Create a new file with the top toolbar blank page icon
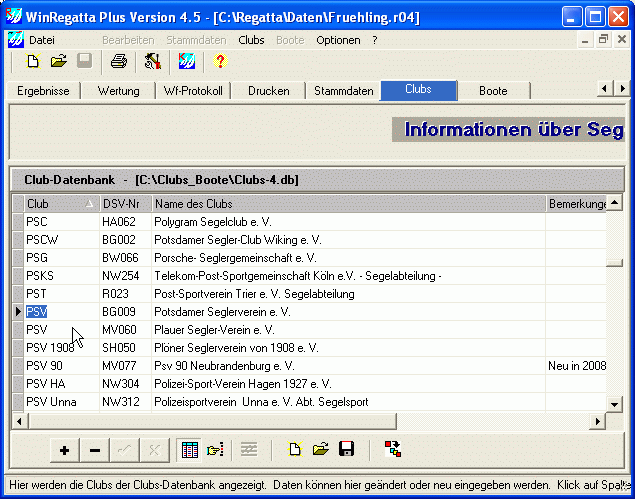Image resolution: width=635 pixels, height=499 pixels. (33, 62)
